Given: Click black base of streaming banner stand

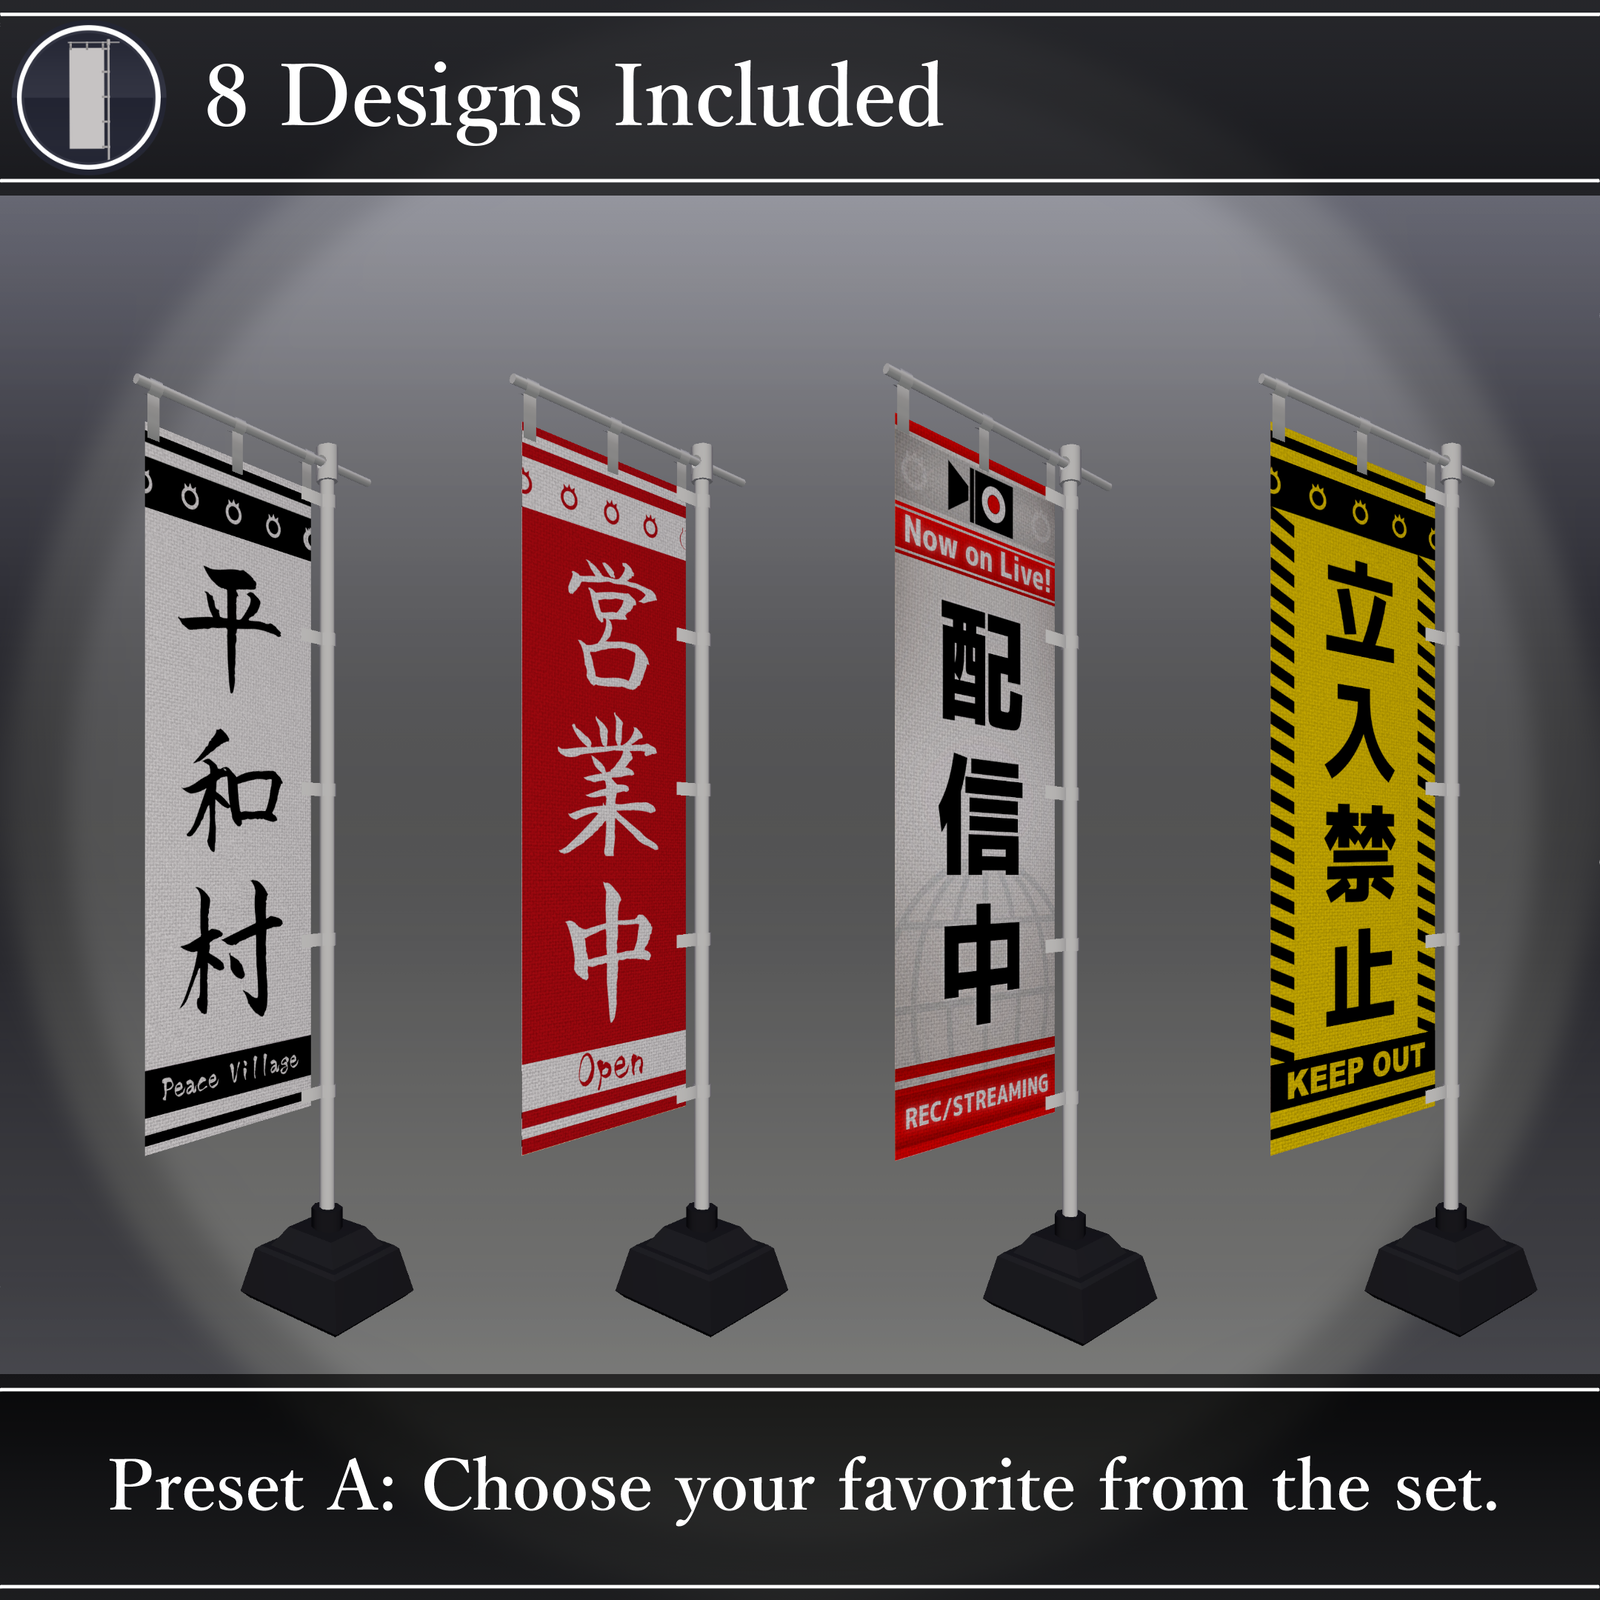Looking at the screenshot, I should [1070, 1280].
